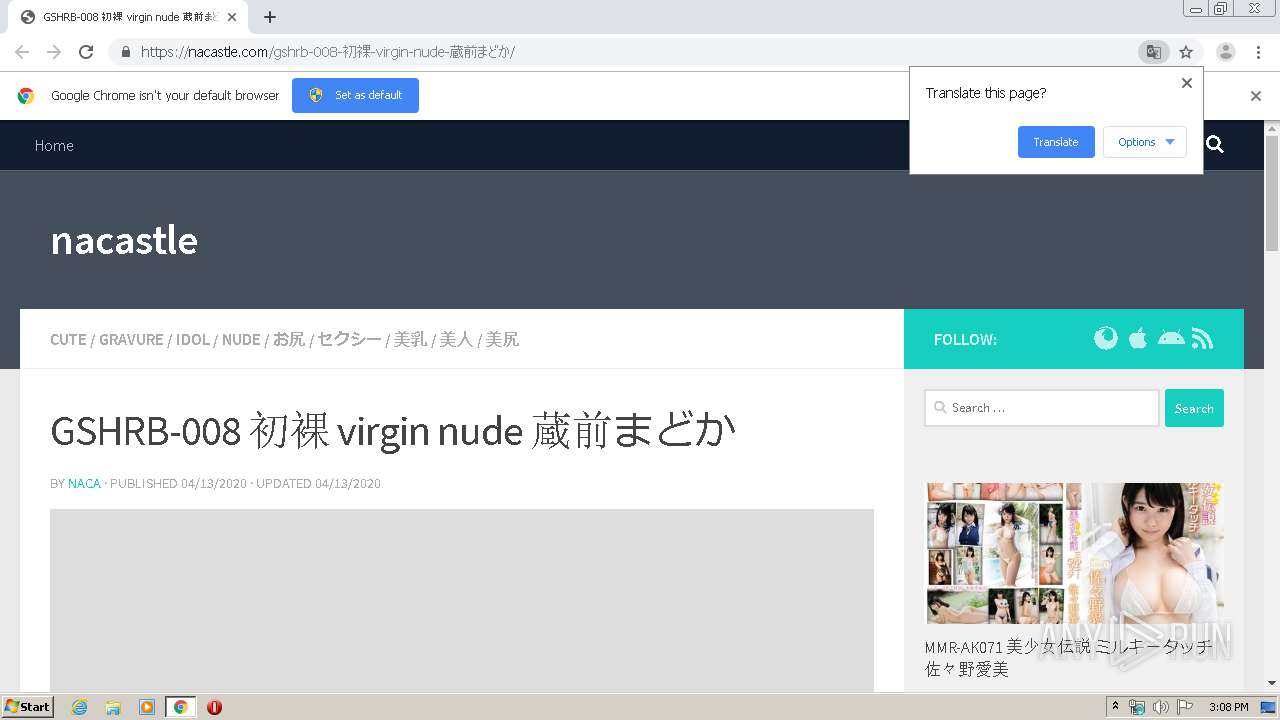This screenshot has width=1280, height=720.
Task: Open media player from taskbar
Action: (147, 707)
